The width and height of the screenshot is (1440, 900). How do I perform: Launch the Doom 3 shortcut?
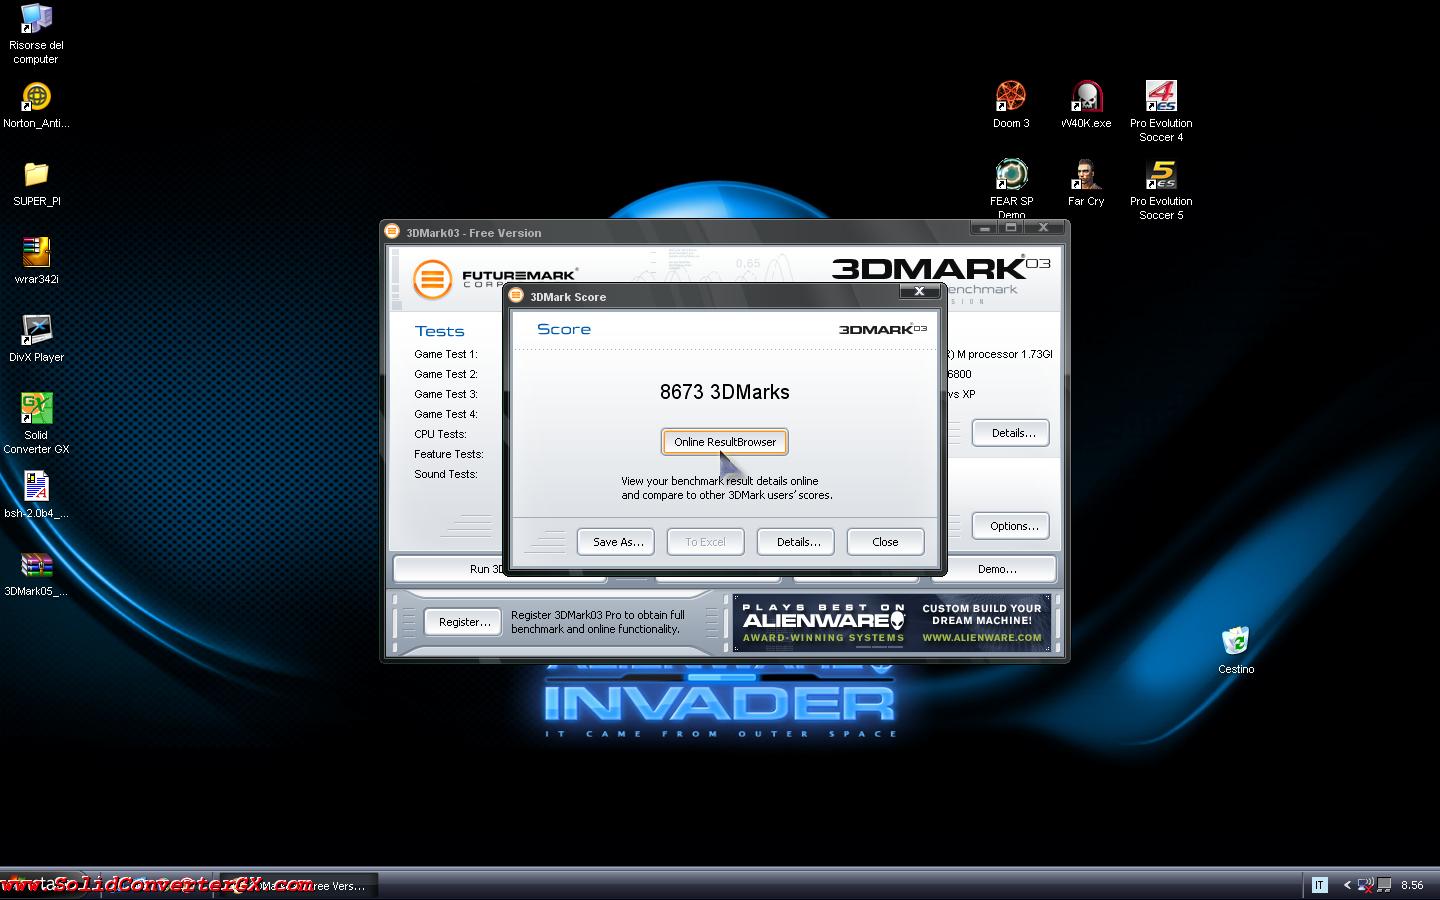click(x=1011, y=105)
